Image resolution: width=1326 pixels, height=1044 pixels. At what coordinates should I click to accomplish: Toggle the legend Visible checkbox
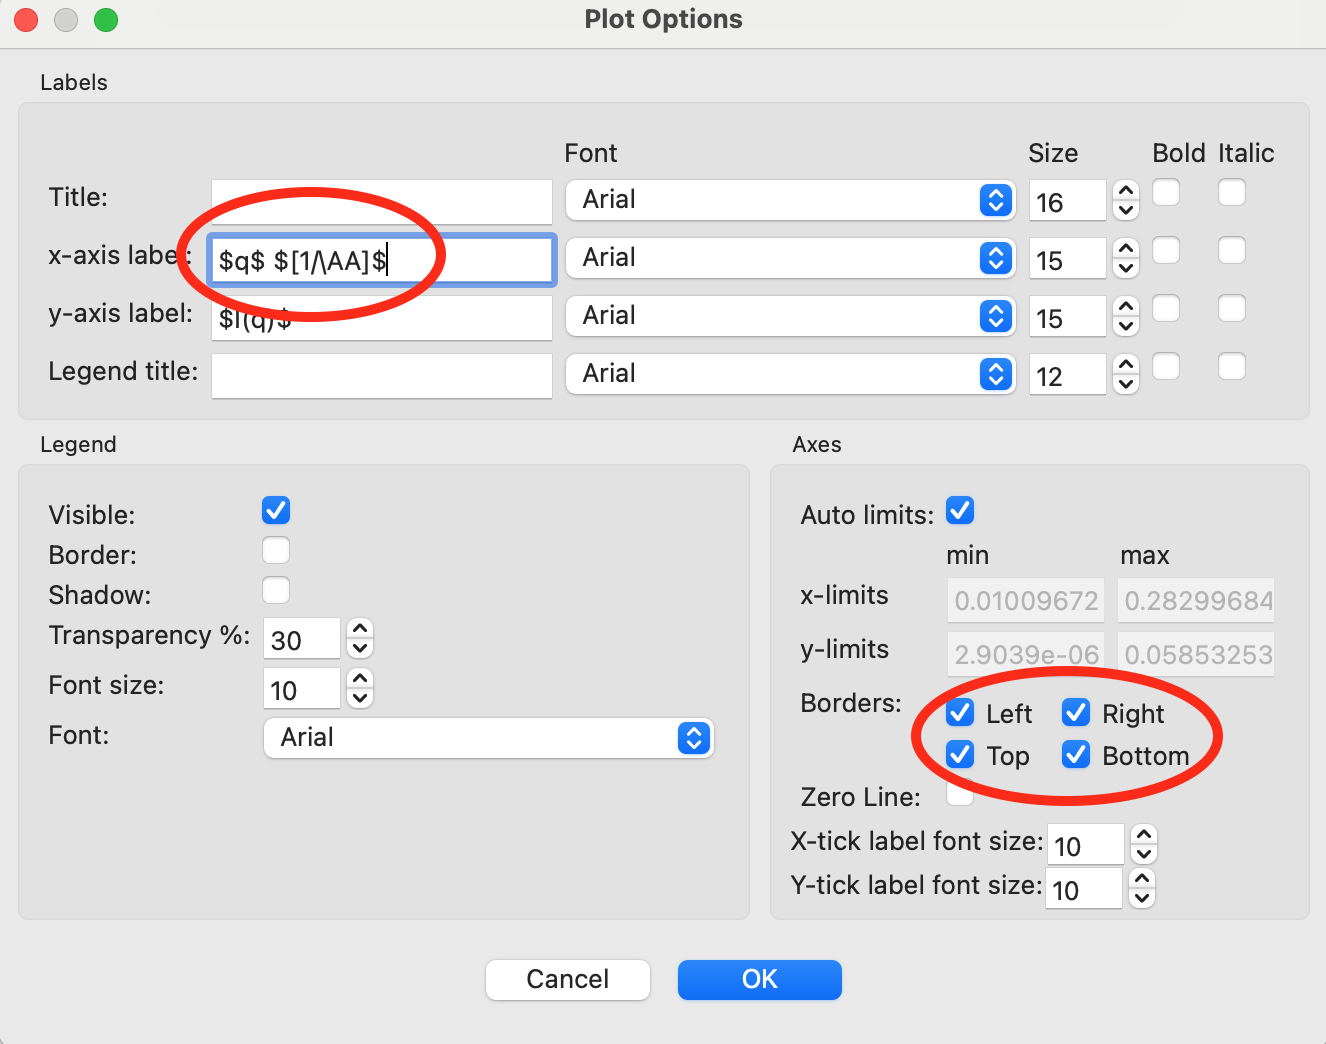[x=276, y=511]
